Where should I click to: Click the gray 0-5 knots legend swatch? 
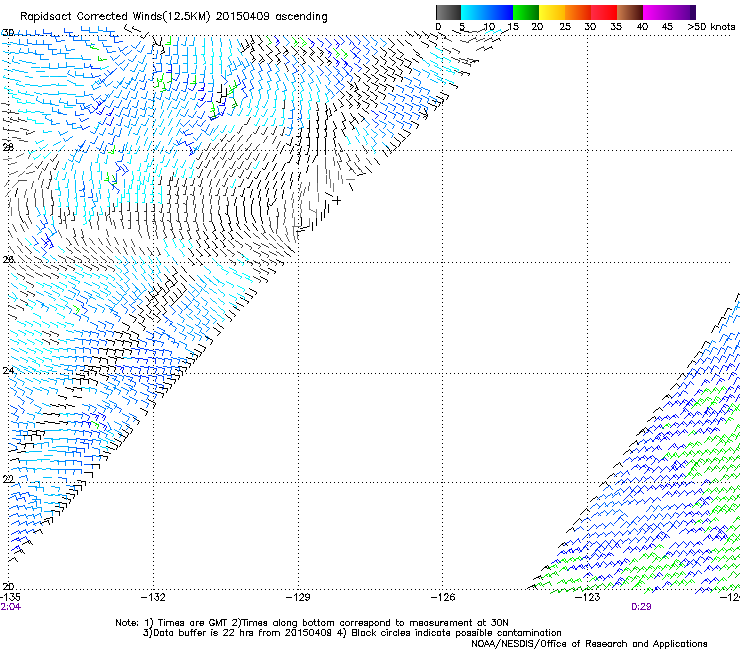[x=448, y=12]
